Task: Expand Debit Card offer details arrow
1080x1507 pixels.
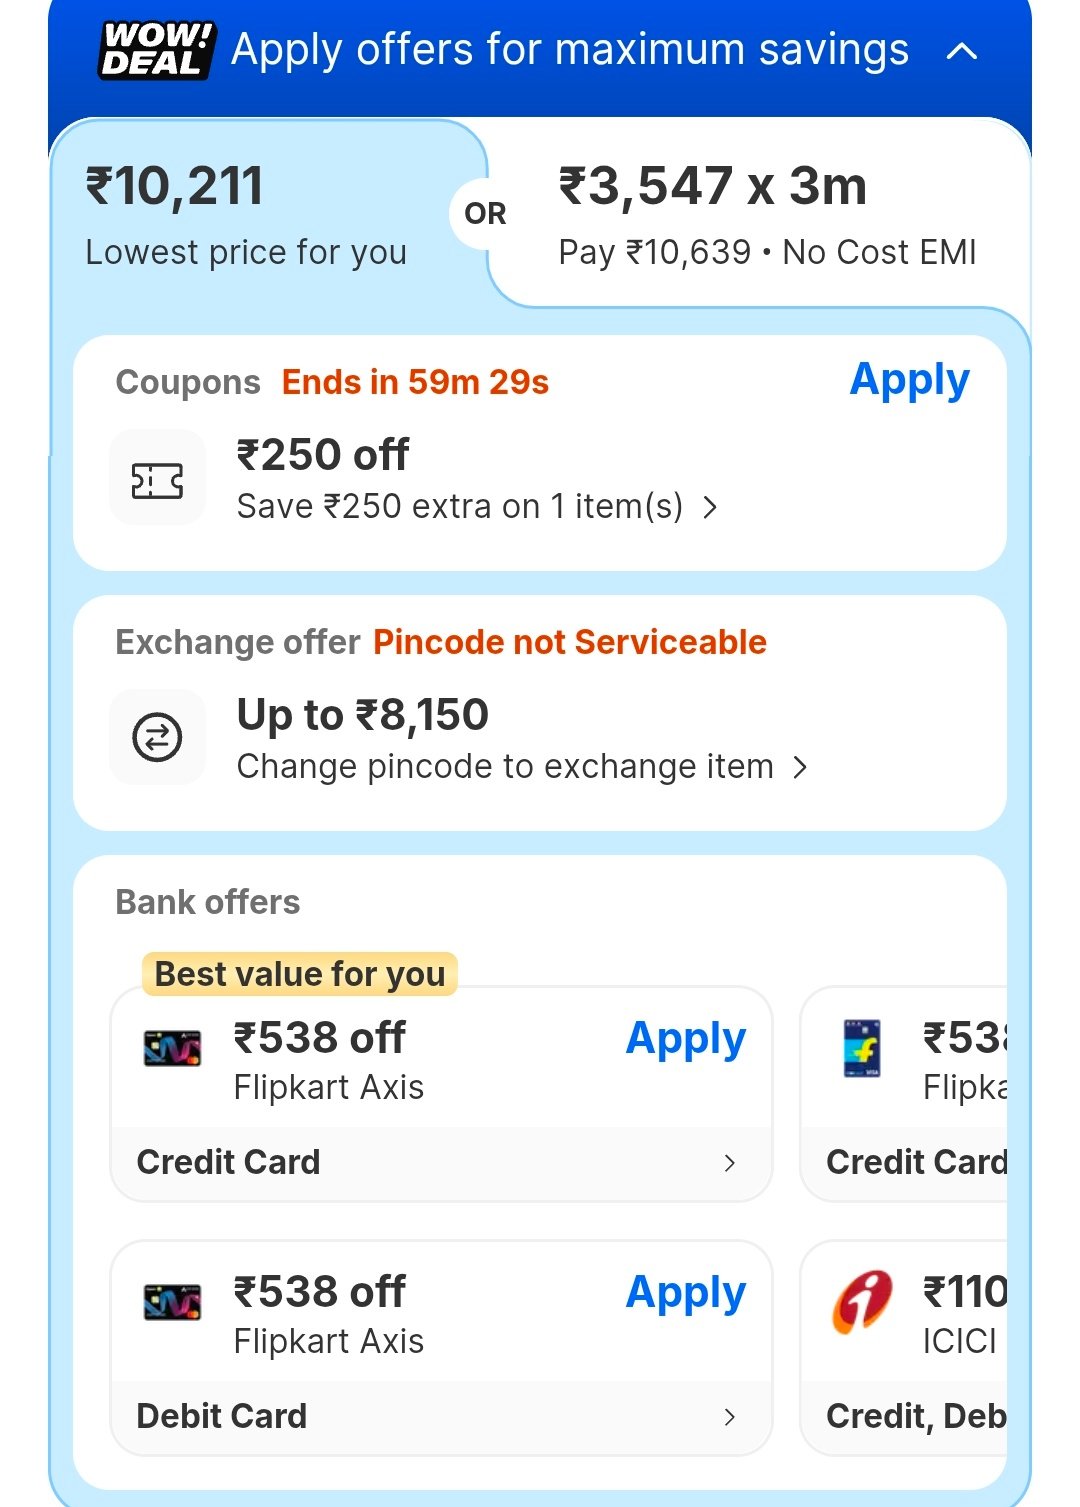Action: (730, 1417)
